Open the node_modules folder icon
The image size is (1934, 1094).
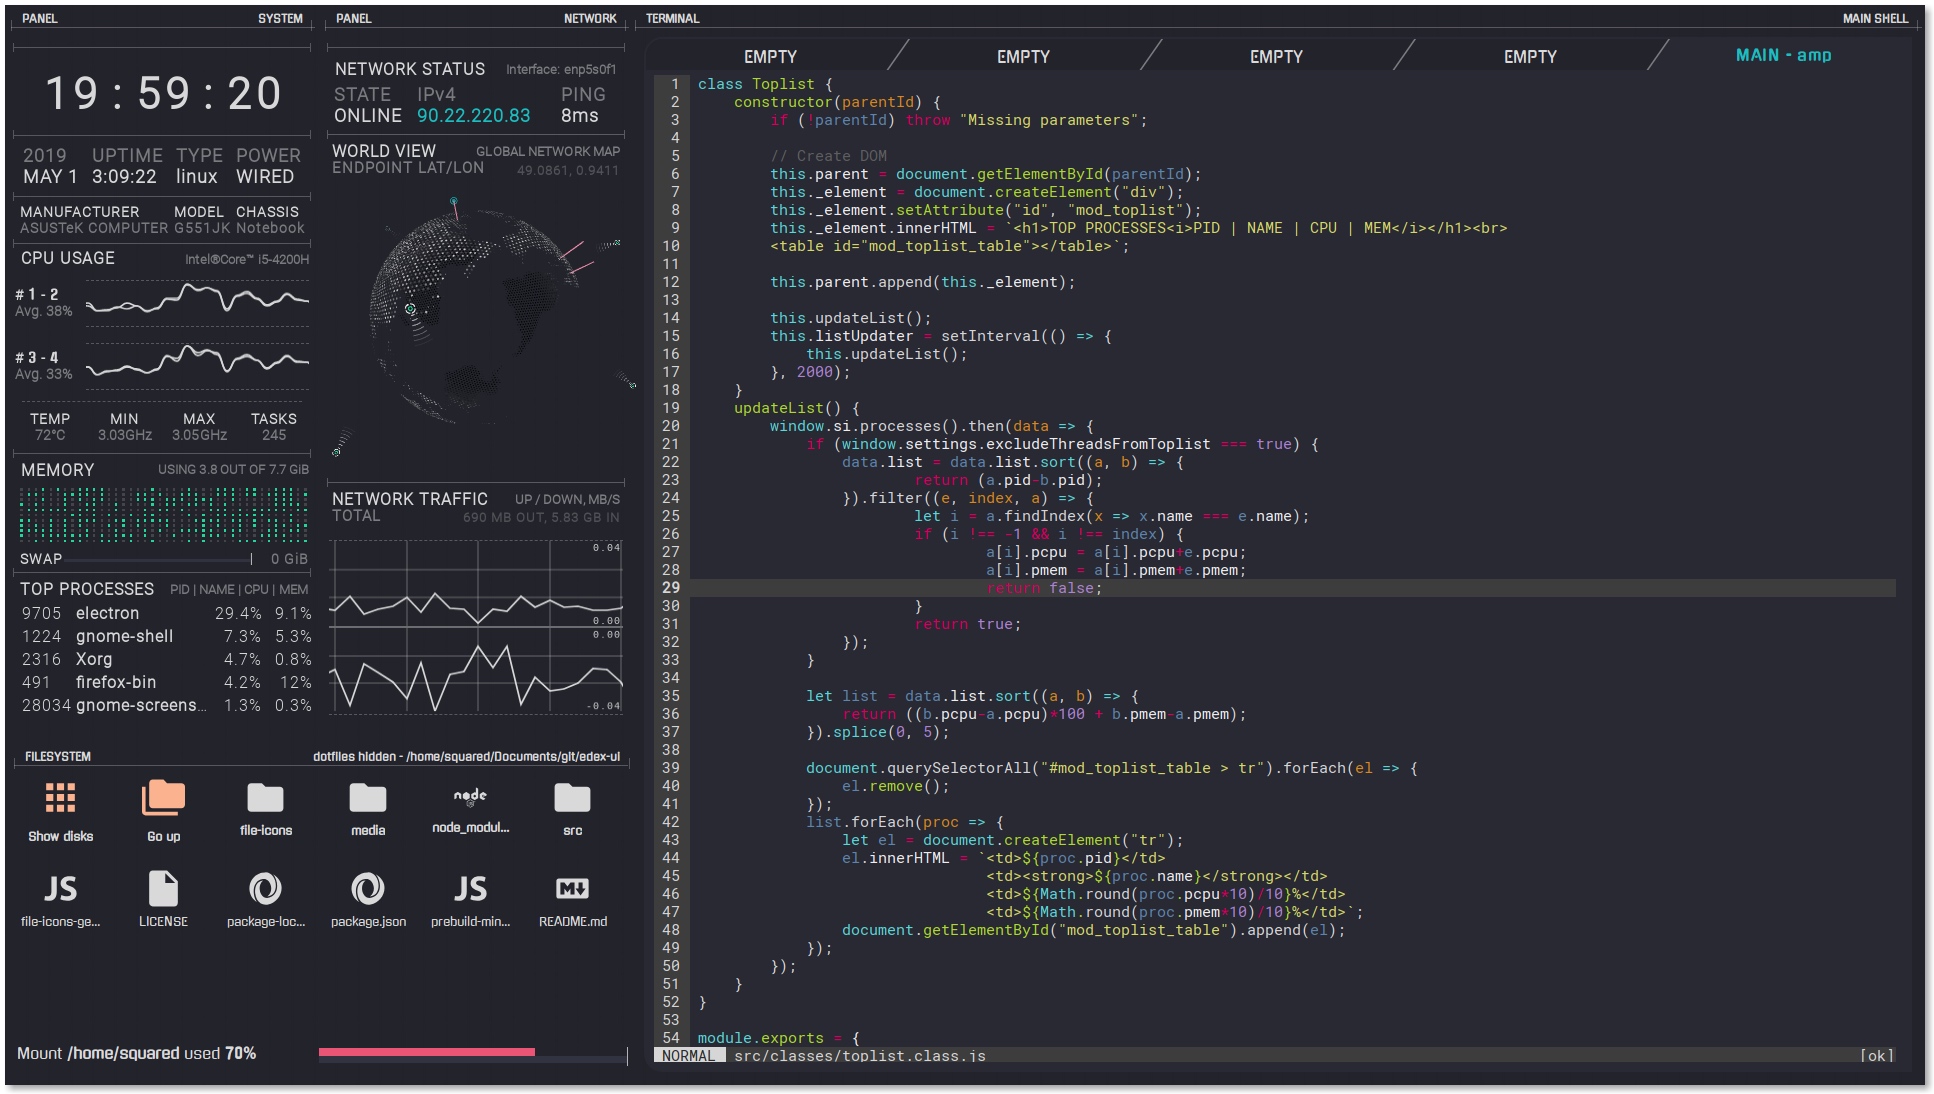tap(470, 797)
